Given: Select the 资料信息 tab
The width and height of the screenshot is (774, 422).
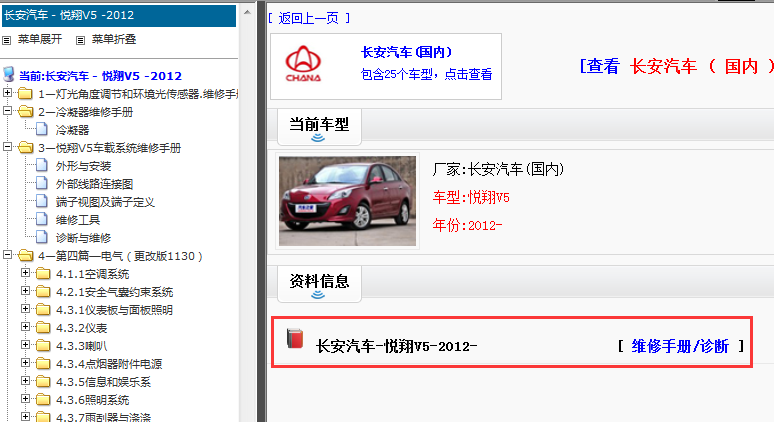Looking at the screenshot, I should click(319, 284).
